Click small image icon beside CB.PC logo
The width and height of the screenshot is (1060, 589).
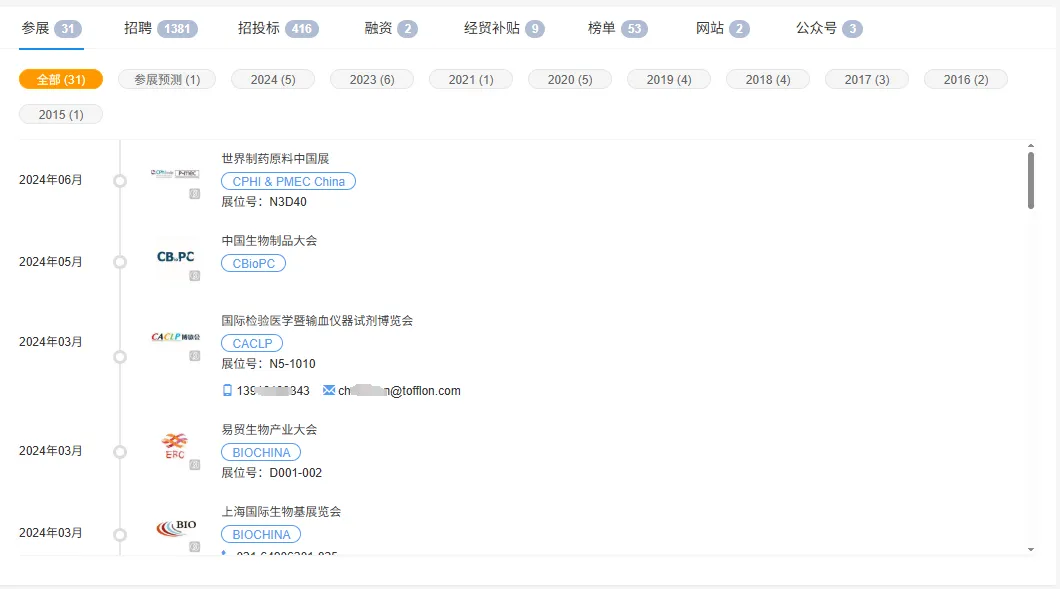click(195, 276)
